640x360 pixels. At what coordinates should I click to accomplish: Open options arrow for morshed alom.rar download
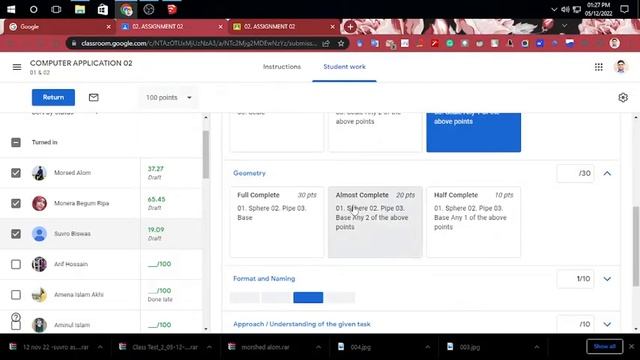tap(318, 347)
